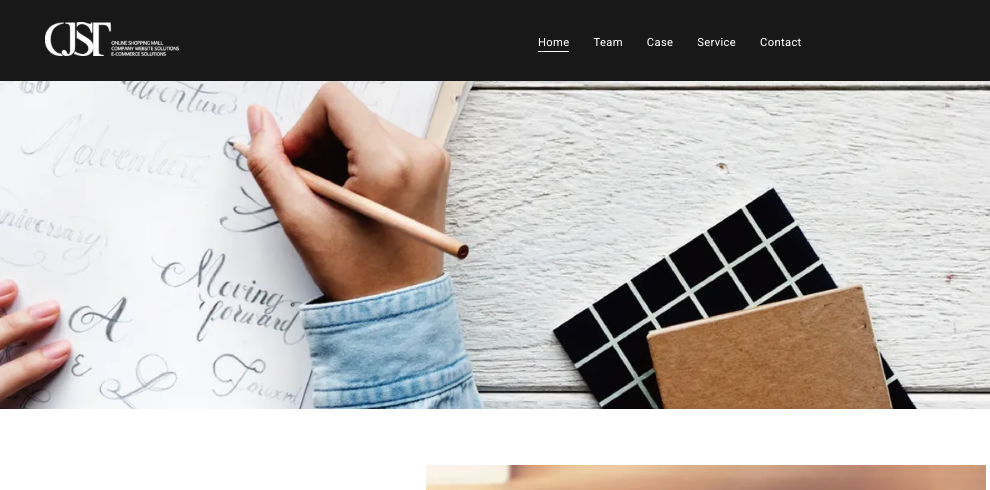
Task: Open the Home navigation item
Action: (x=553, y=42)
